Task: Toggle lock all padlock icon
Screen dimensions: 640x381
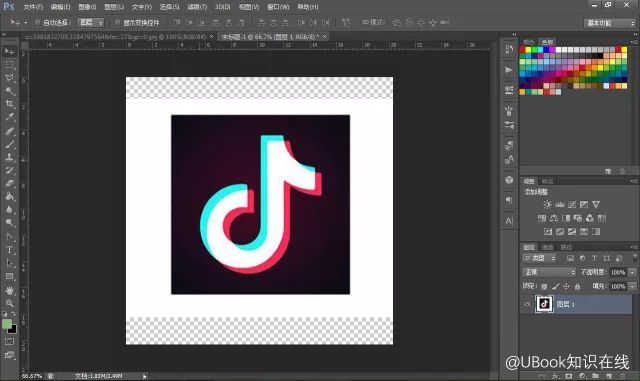Action: pos(577,287)
